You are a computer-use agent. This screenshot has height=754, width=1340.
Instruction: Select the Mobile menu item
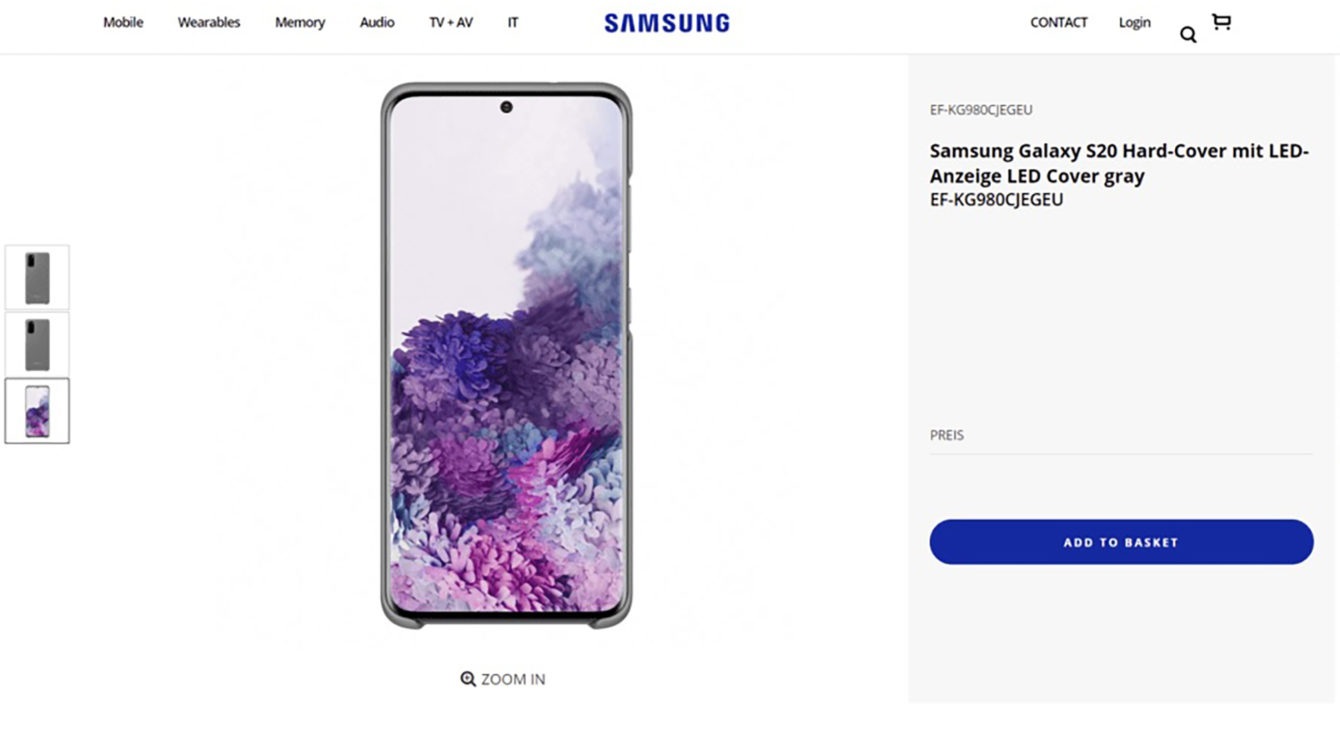122,22
